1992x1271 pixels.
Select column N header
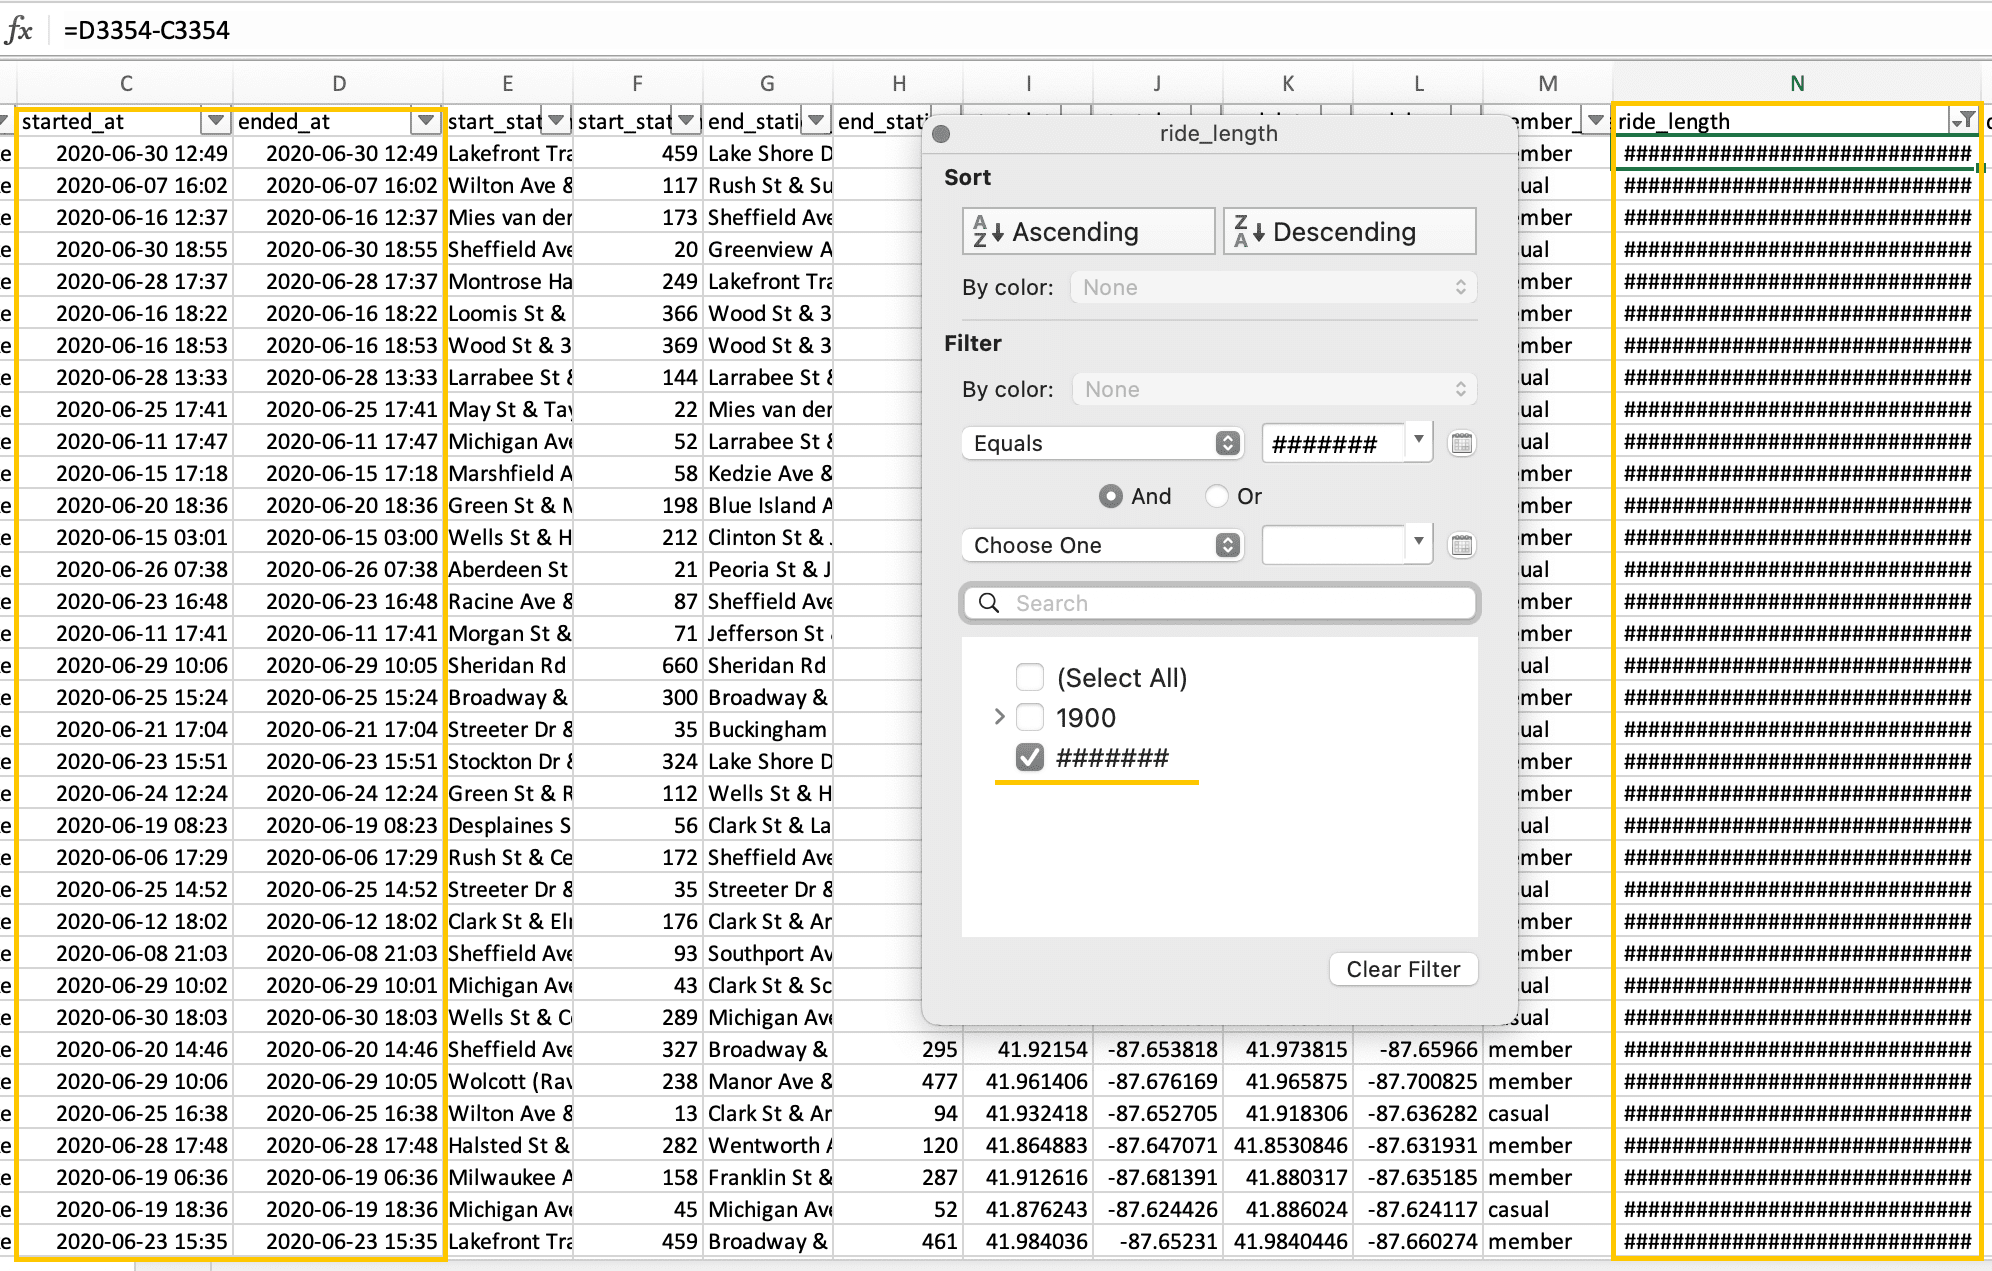1796,84
